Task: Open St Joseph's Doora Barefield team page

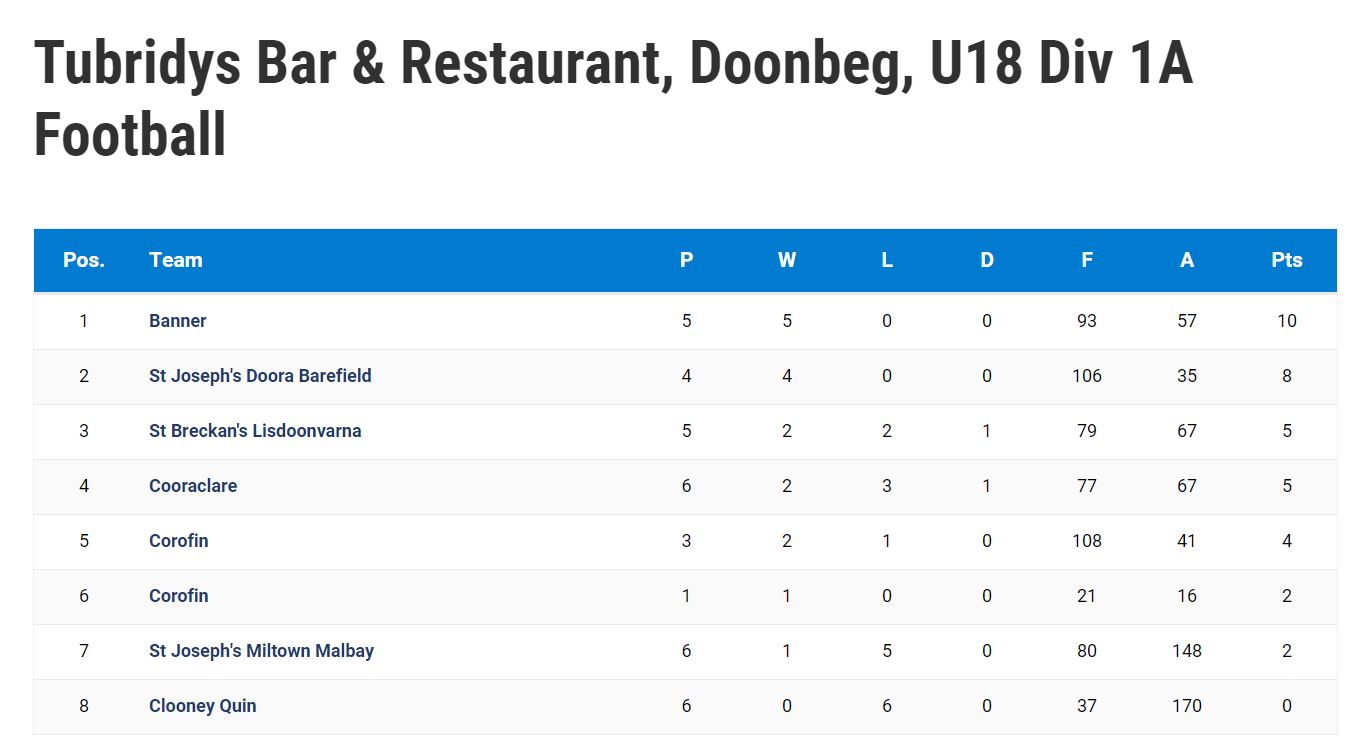Action: pyautogui.click(x=260, y=376)
